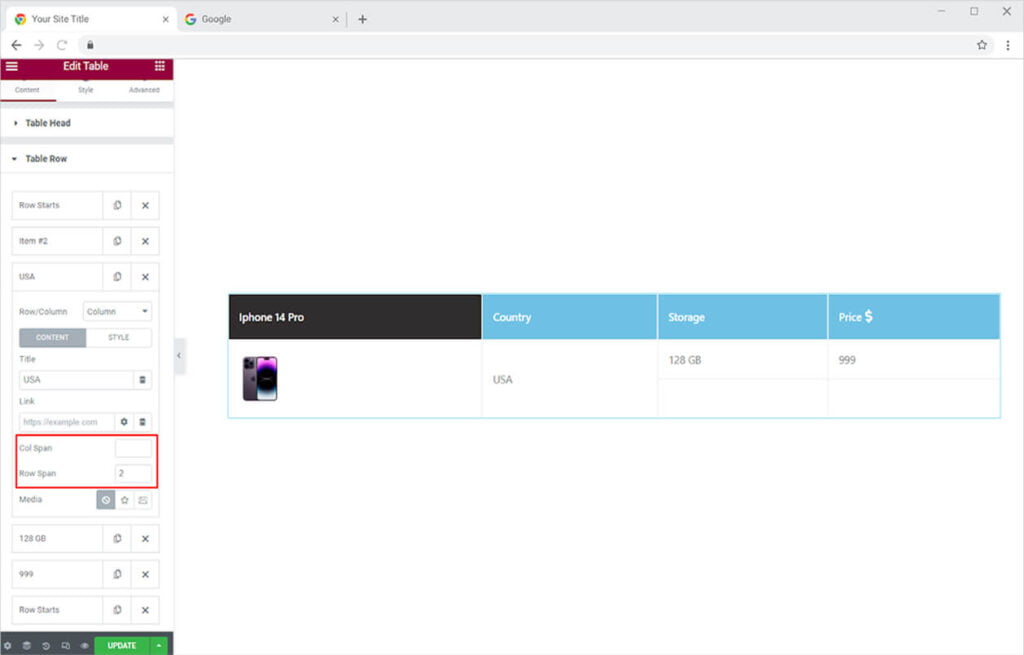Duplicate the USA table item

point(117,277)
